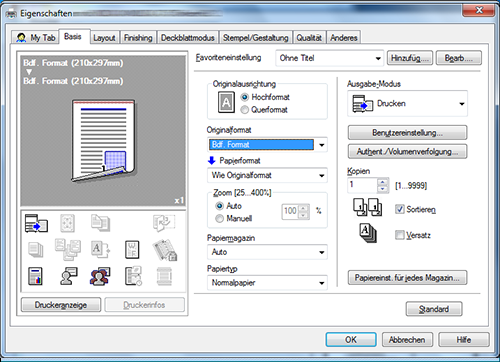
Task: Click the greyed booklet fold icon
Action: click(x=164, y=223)
